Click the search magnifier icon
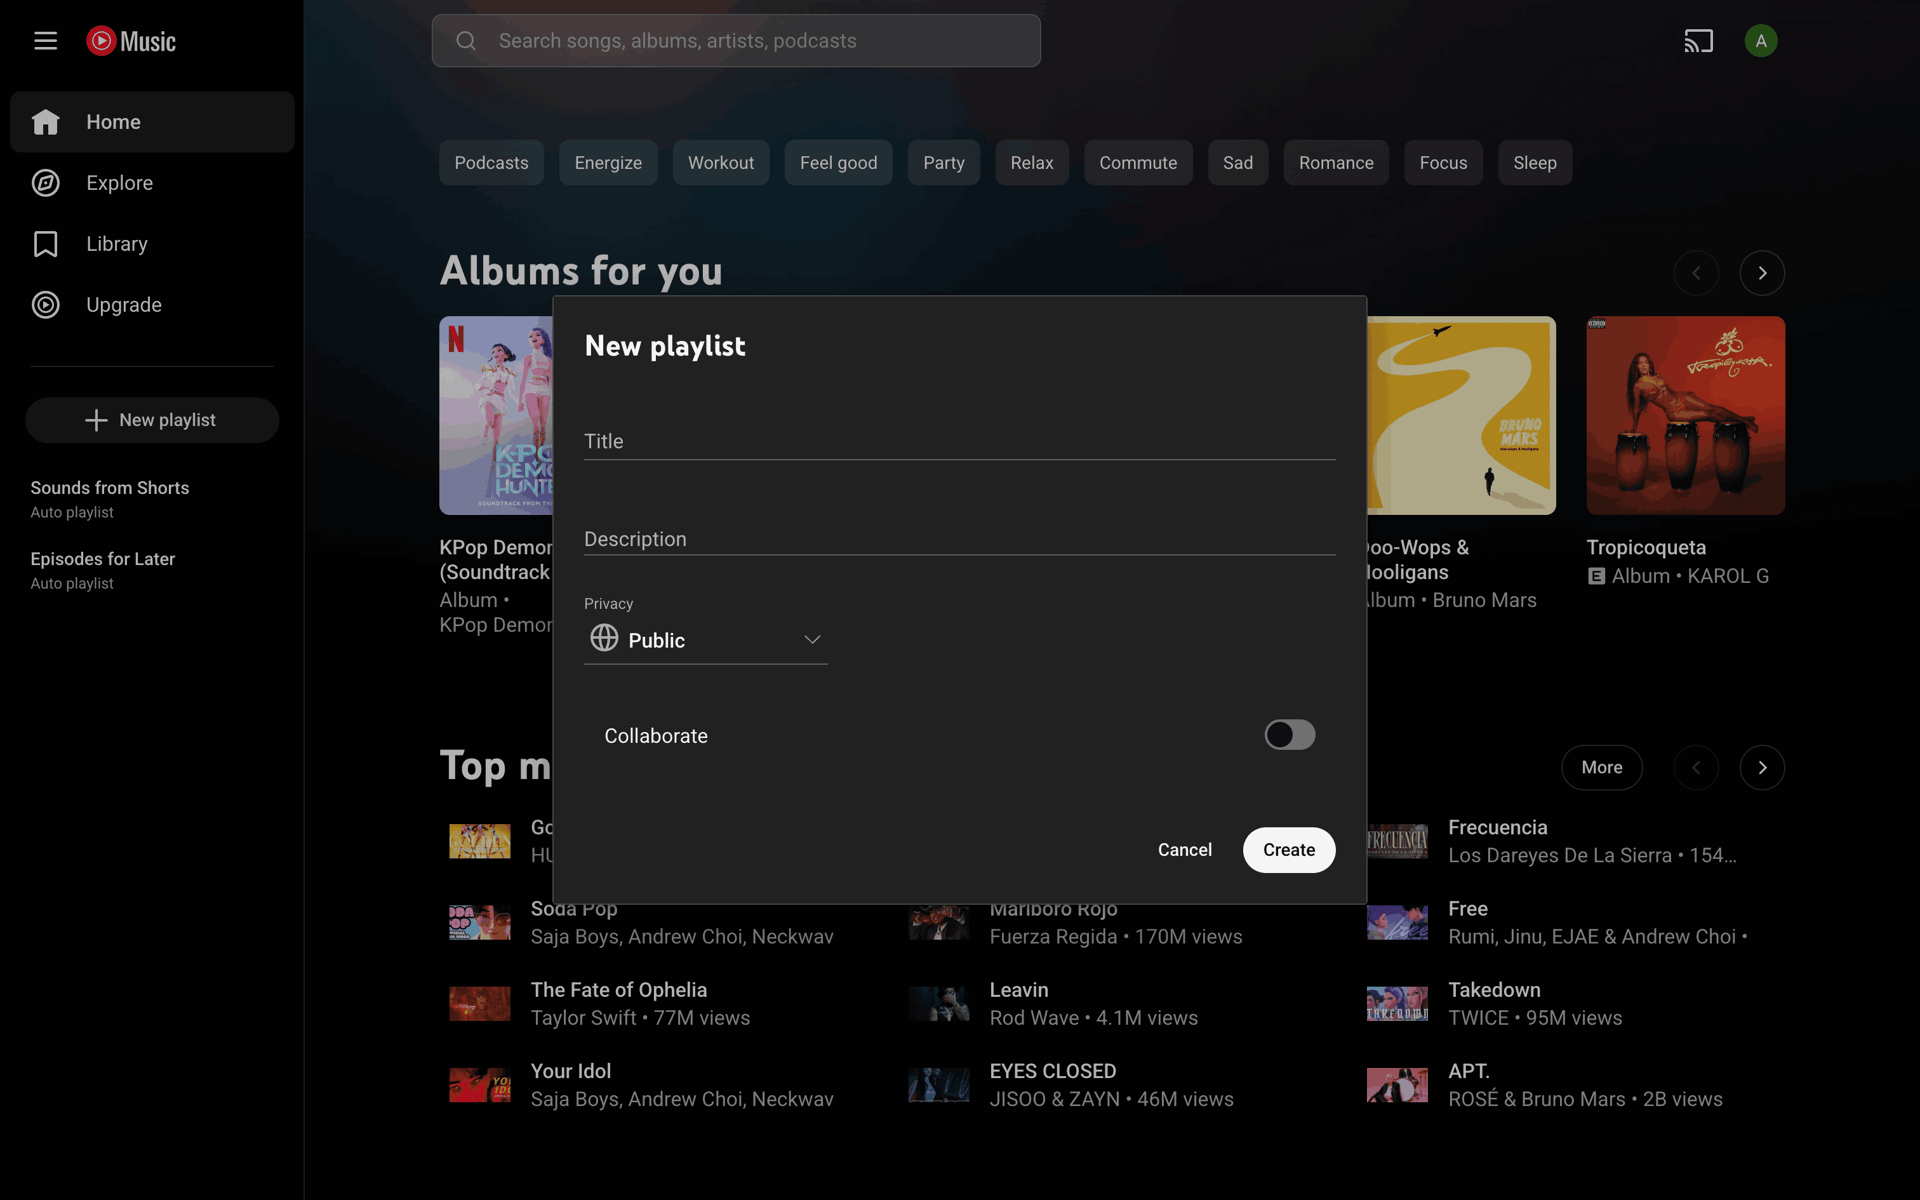The width and height of the screenshot is (1920, 1200). pos(466,41)
